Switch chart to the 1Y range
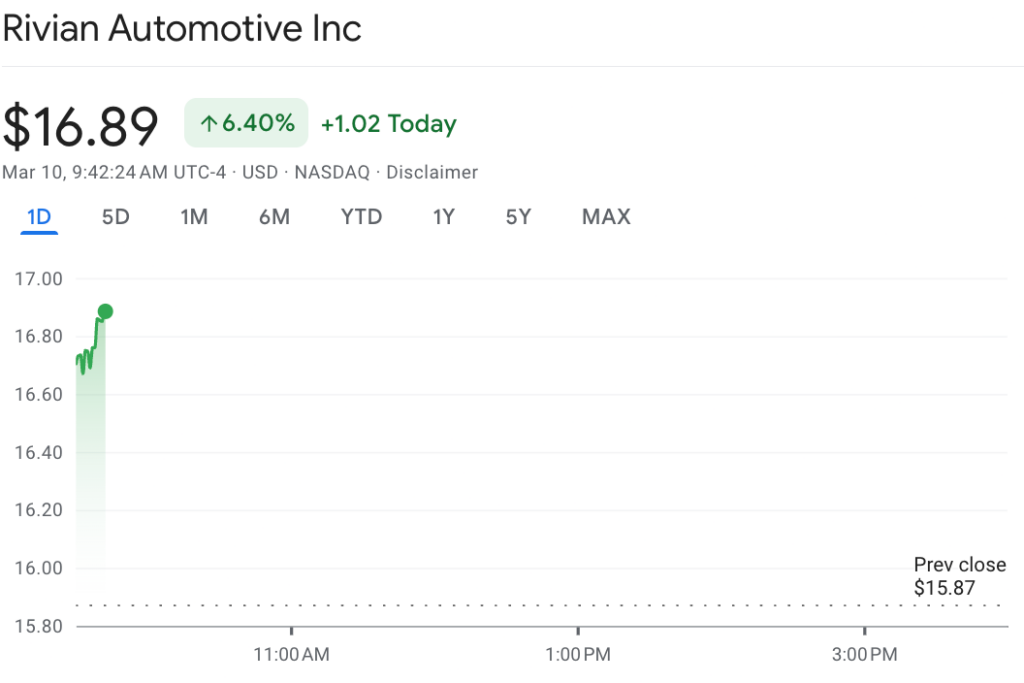1024x683 pixels. (x=444, y=217)
